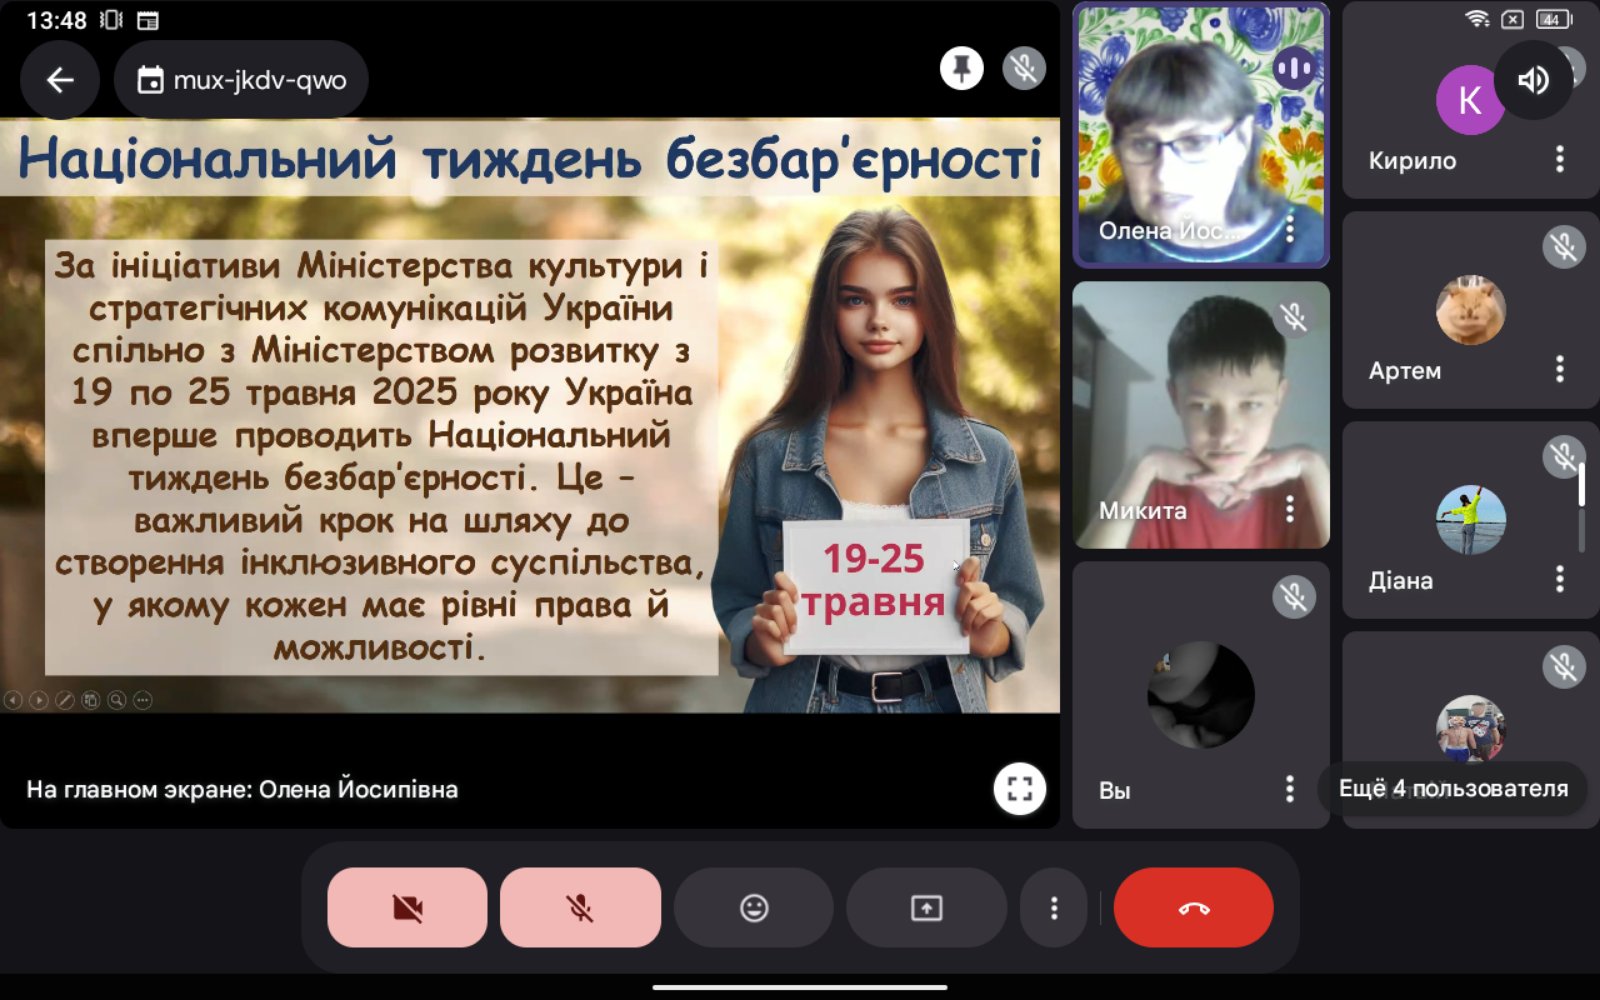
Task: Open the options menu for Олена's tile
Action: [x=1290, y=229]
